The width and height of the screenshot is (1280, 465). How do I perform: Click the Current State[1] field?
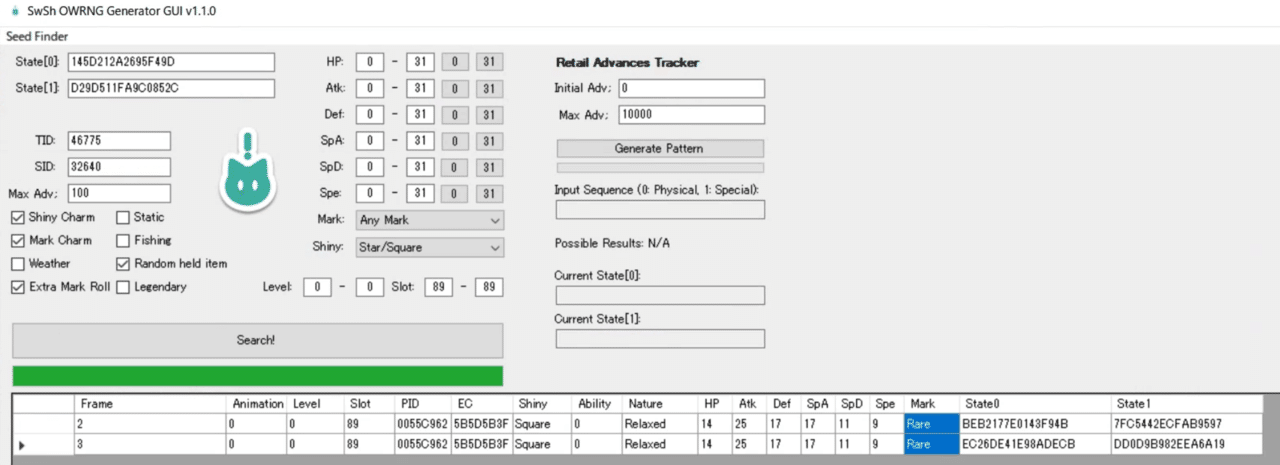(660, 338)
